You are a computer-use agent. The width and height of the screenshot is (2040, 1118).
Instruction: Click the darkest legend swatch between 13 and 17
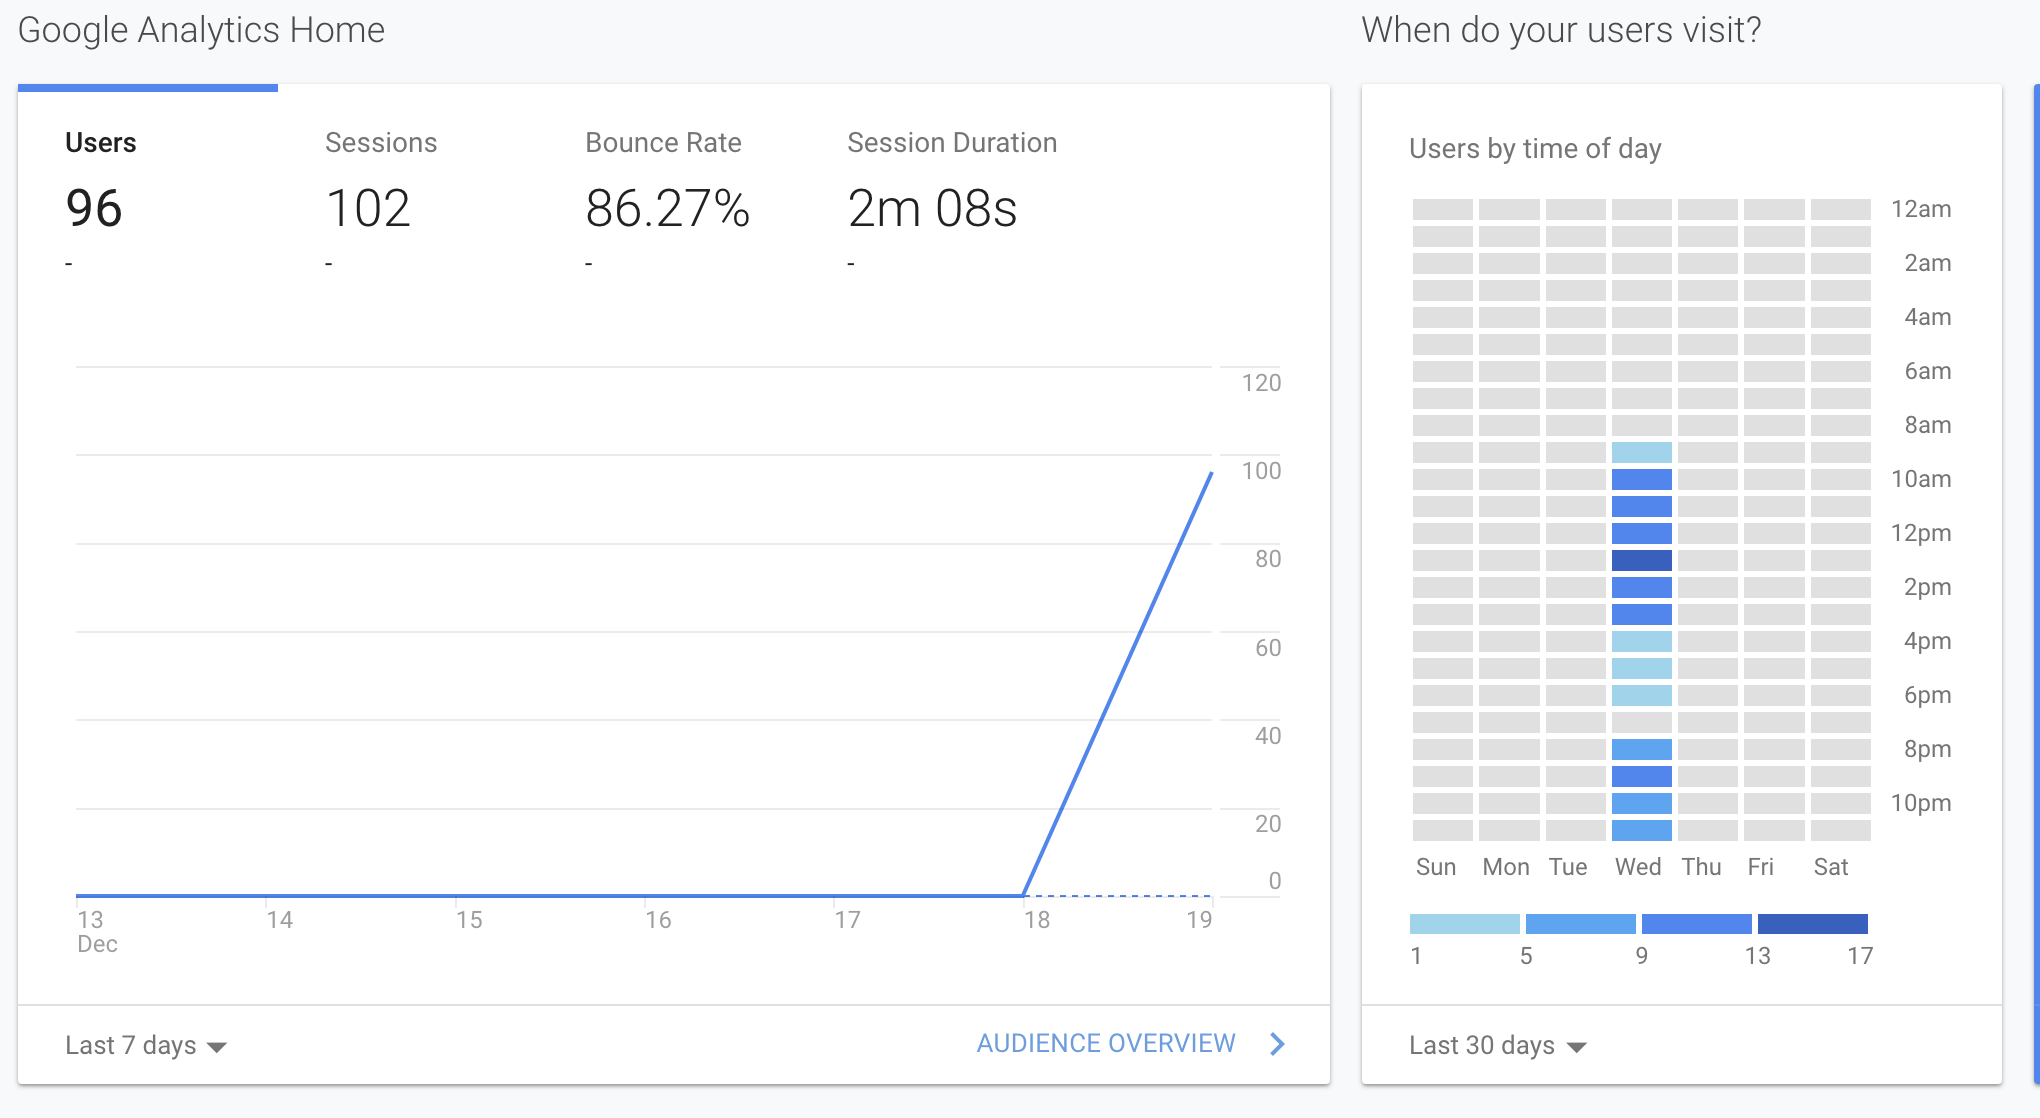coord(1813,924)
